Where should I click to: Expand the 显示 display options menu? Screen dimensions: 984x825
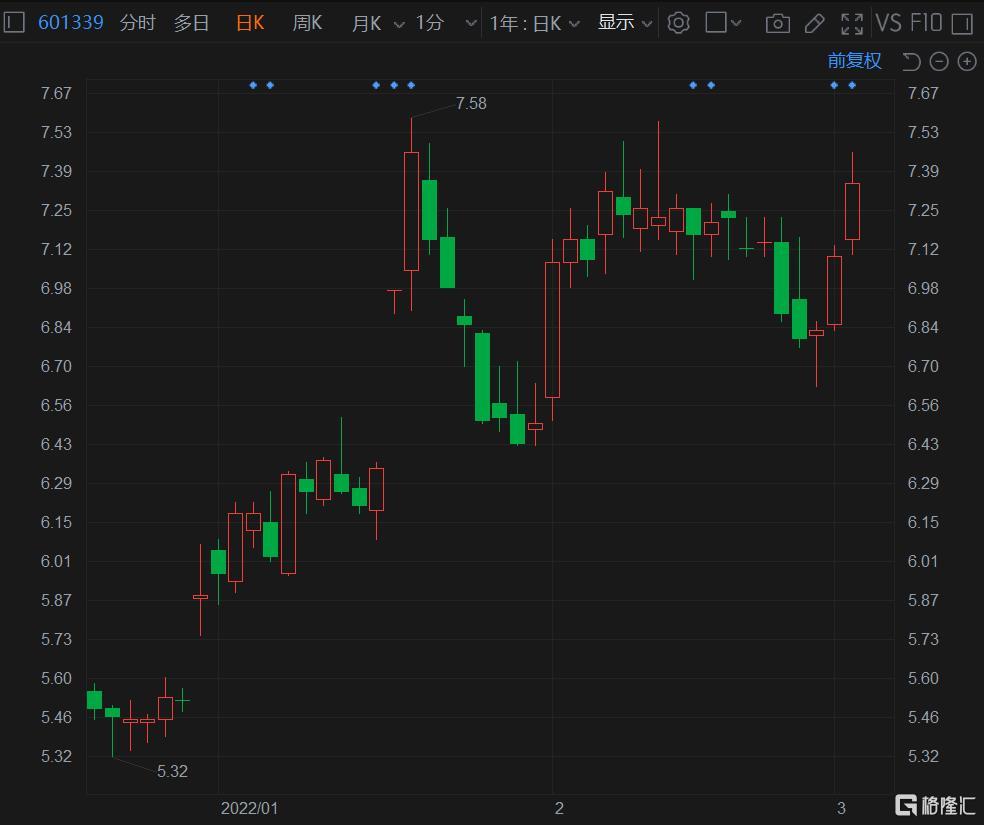(624, 23)
